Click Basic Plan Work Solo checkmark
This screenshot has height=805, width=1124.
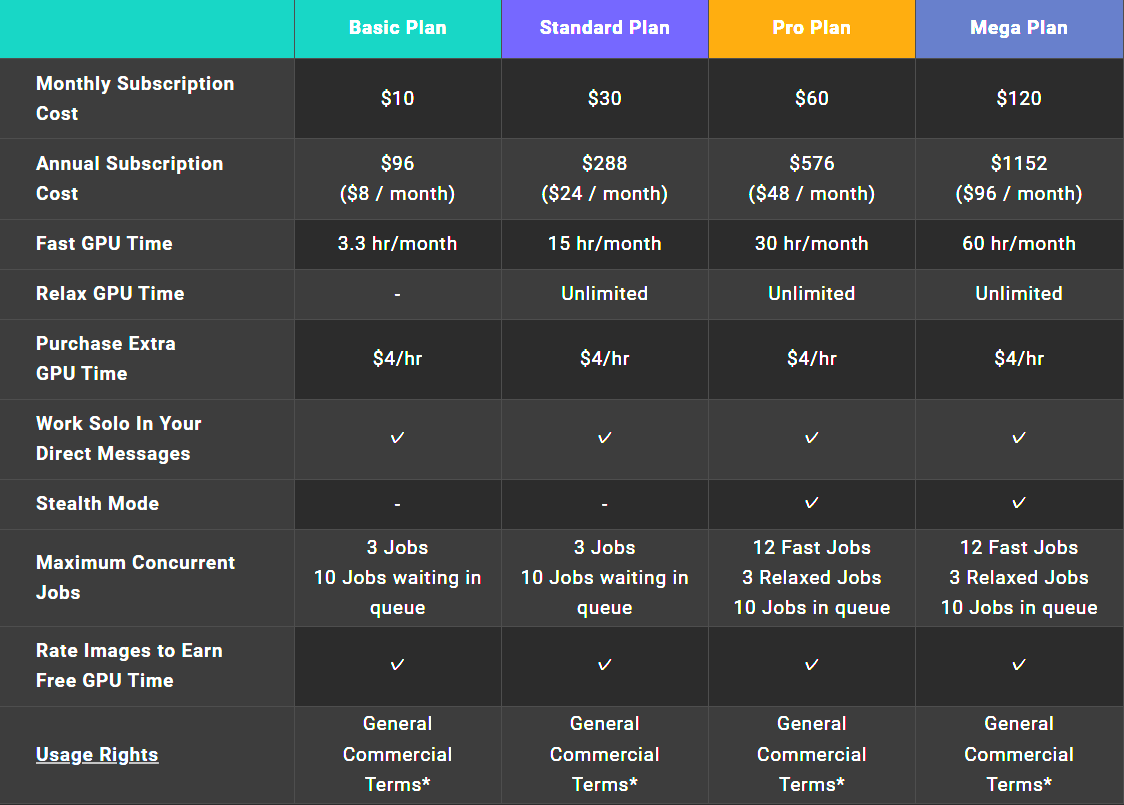(x=397, y=438)
